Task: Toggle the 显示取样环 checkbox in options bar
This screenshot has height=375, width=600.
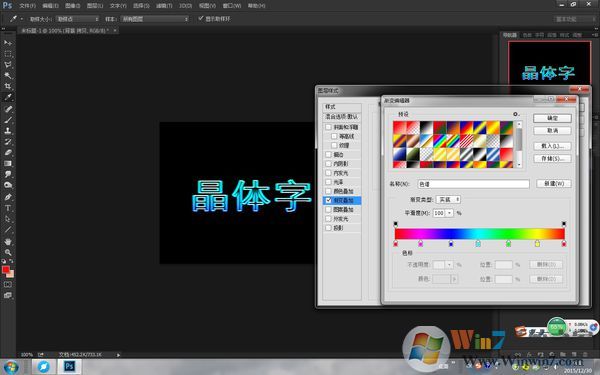Action: [201, 18]
